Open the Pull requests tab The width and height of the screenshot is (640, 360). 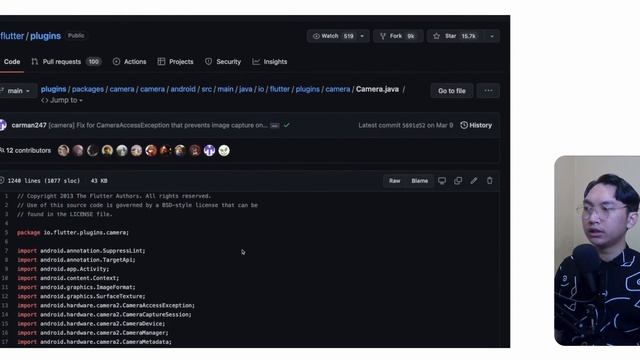66,62
